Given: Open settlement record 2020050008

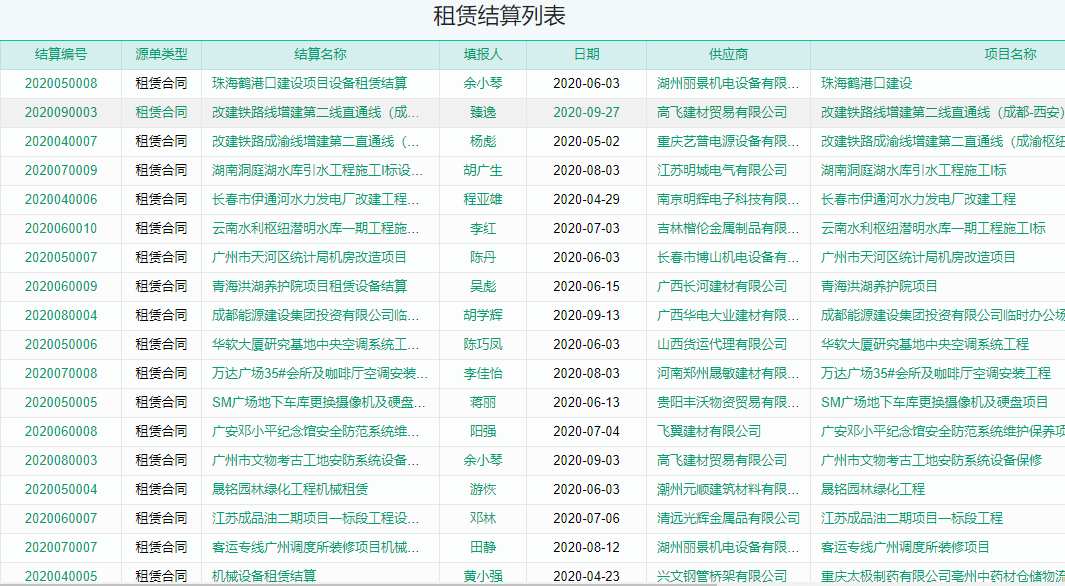Looking at the screenshot, I should click(61, 84).
